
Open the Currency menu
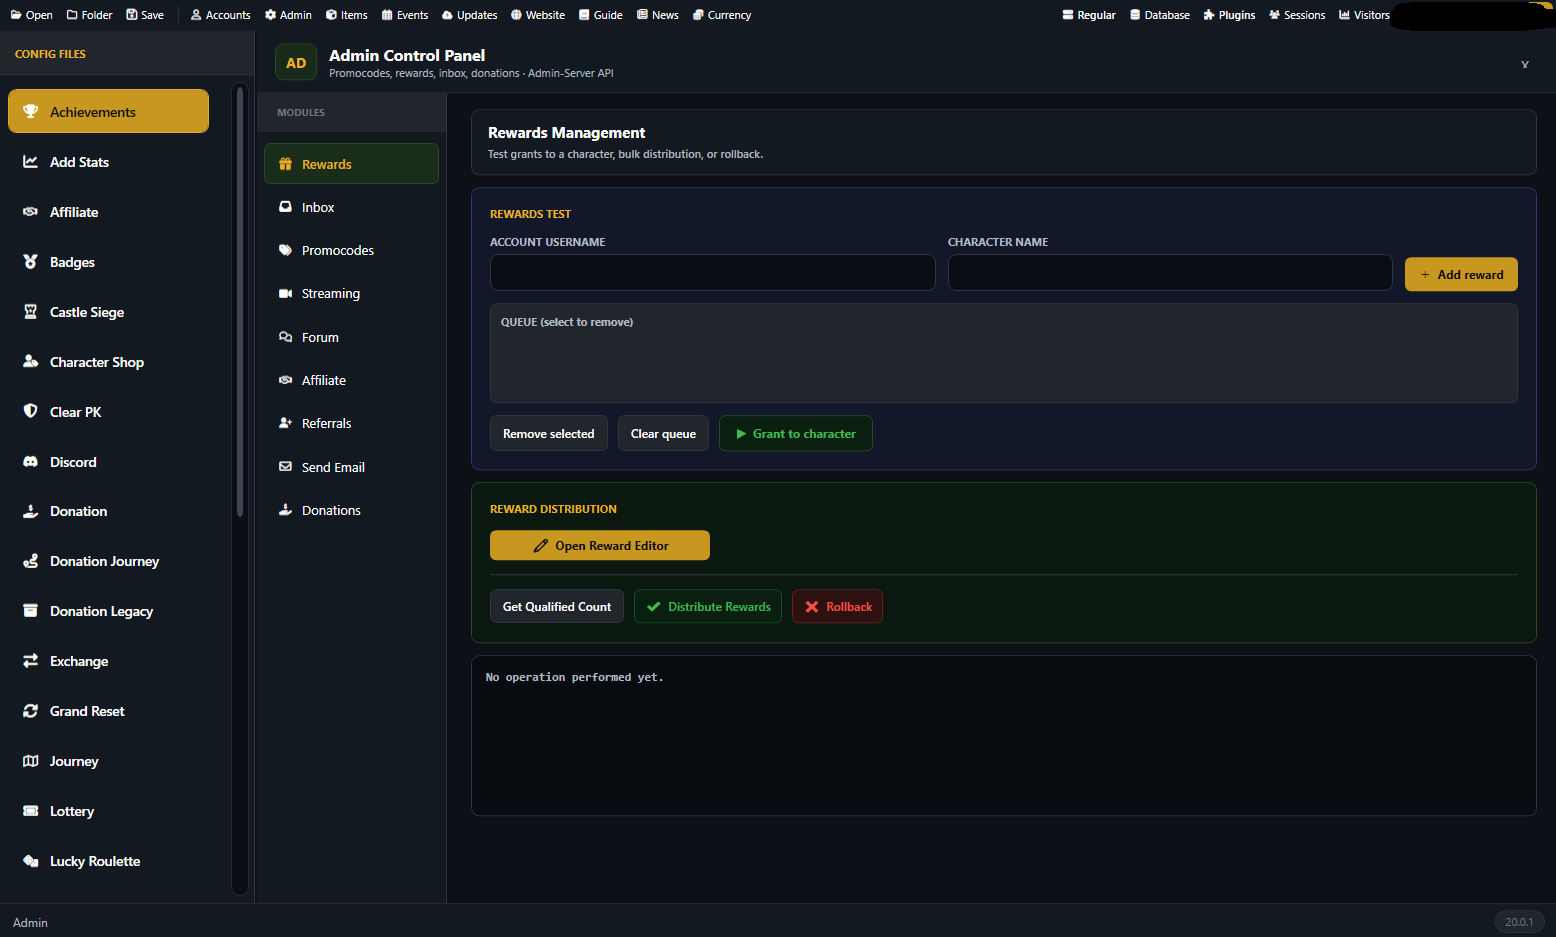(721, 15)
